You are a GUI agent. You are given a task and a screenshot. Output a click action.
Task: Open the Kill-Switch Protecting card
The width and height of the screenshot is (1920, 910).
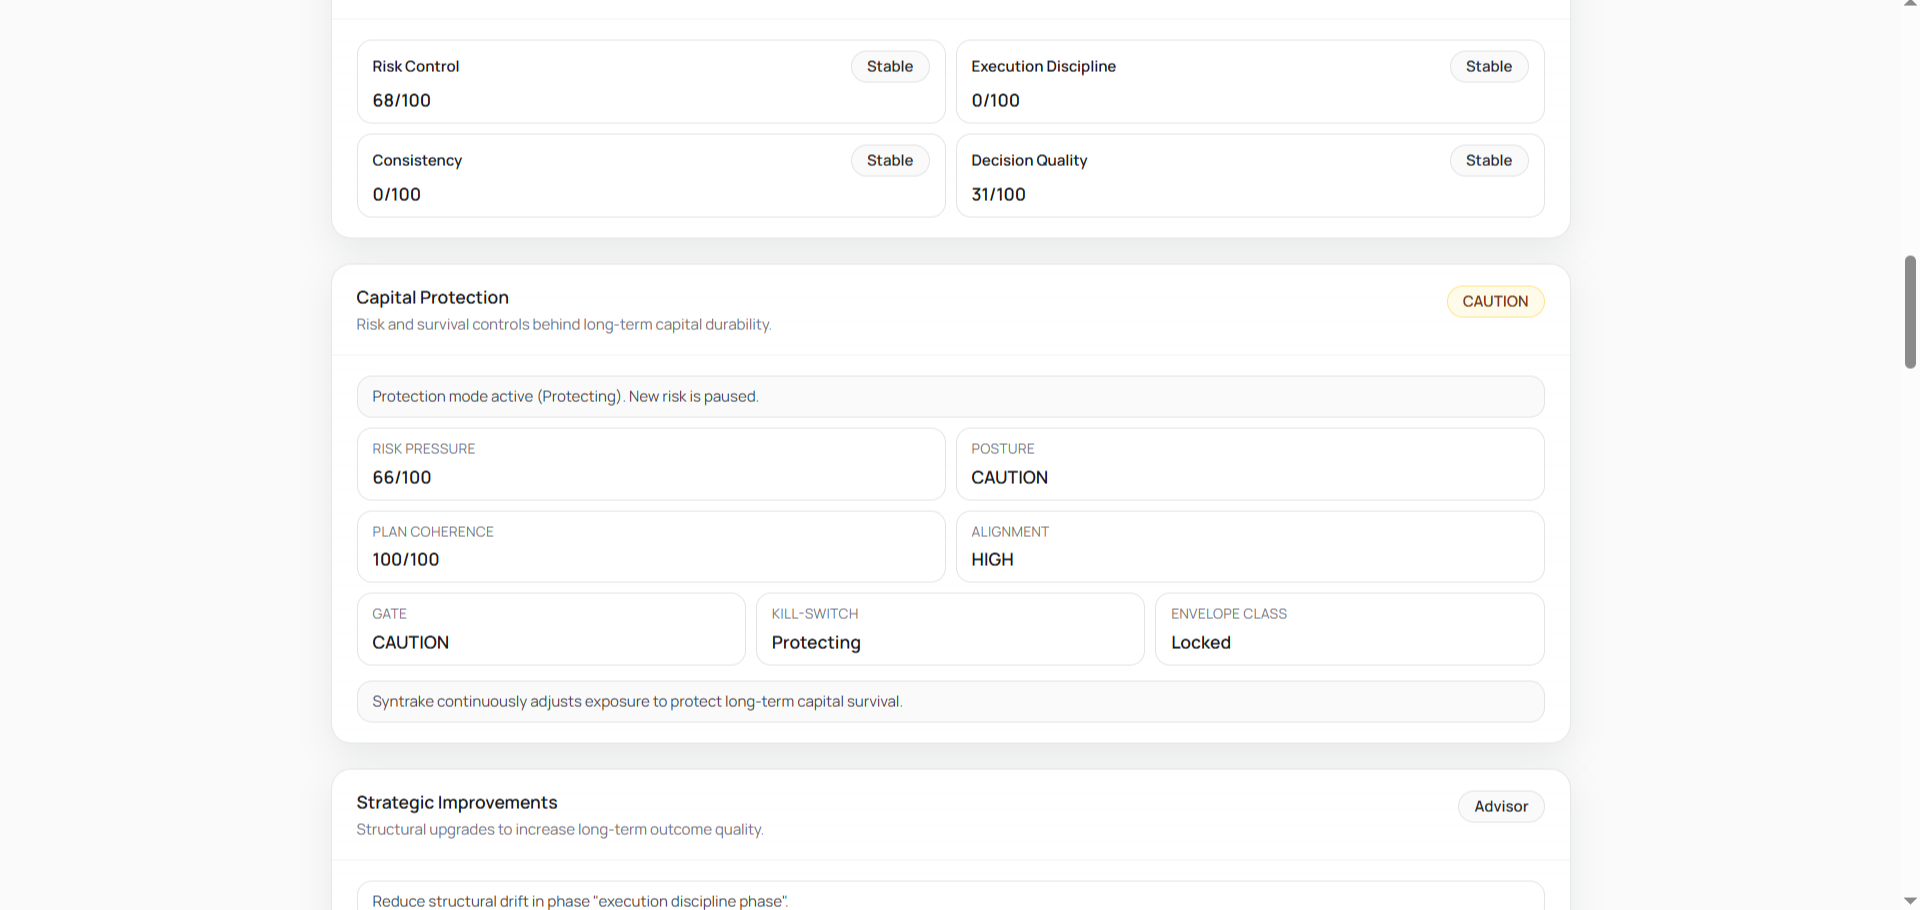(949, 629)
